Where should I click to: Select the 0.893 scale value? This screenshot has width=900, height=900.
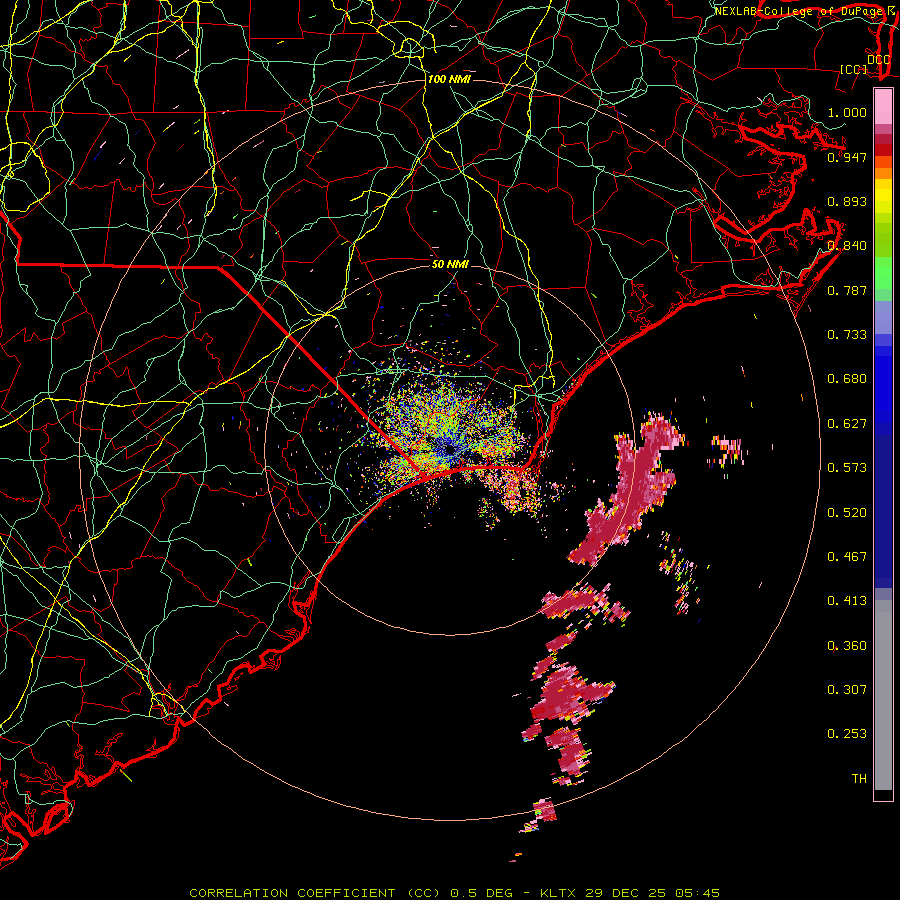pos(847,201)
